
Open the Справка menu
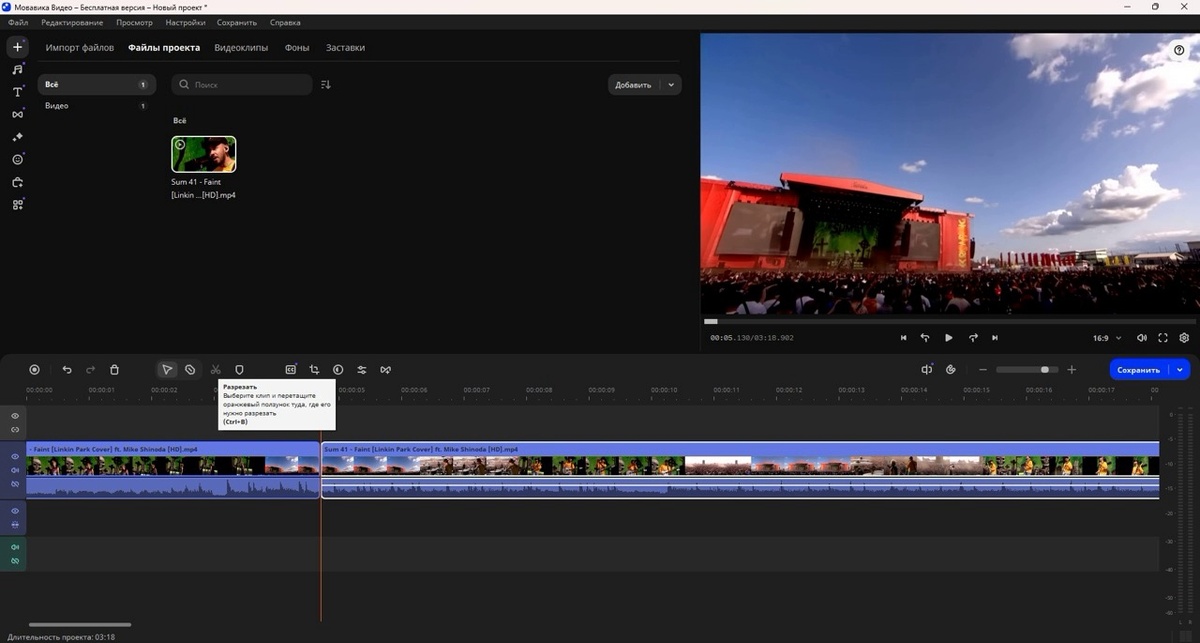click(x=285, y=22)
